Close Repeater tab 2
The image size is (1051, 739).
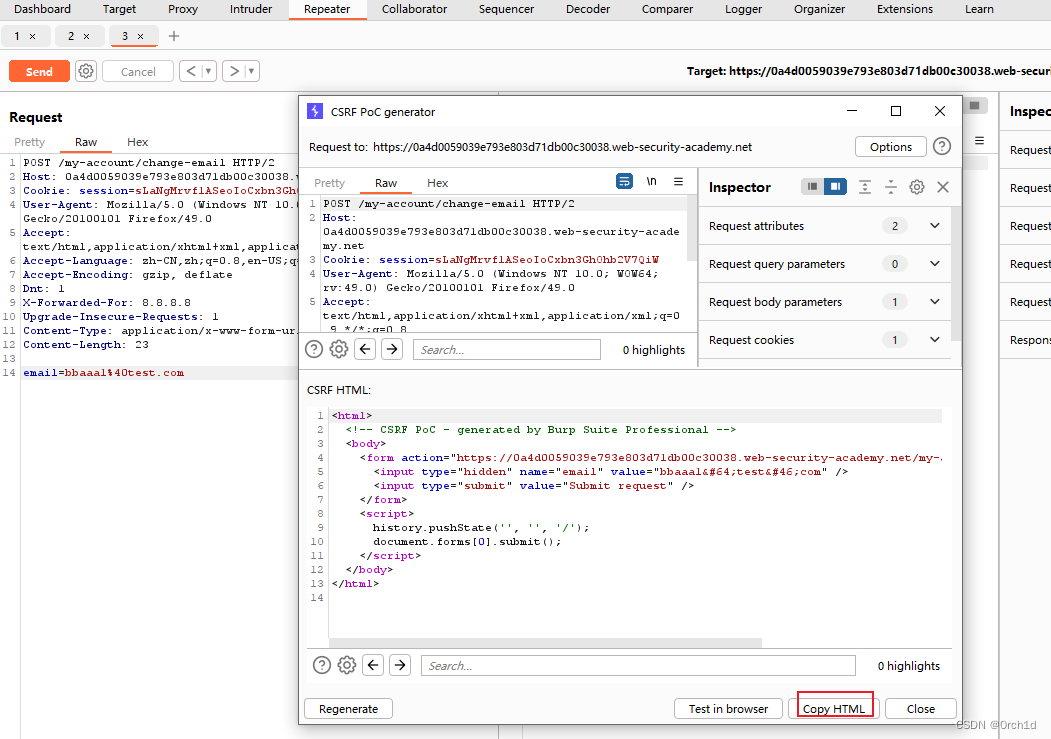click(86, 36)
